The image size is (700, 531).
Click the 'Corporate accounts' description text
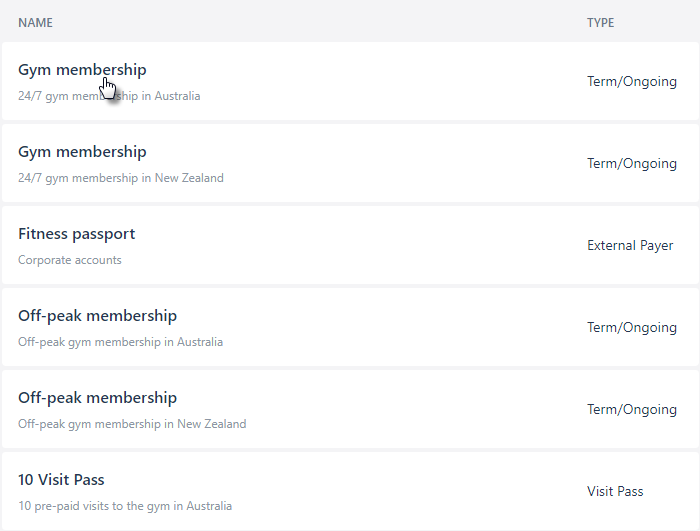(x=70, y=260)
